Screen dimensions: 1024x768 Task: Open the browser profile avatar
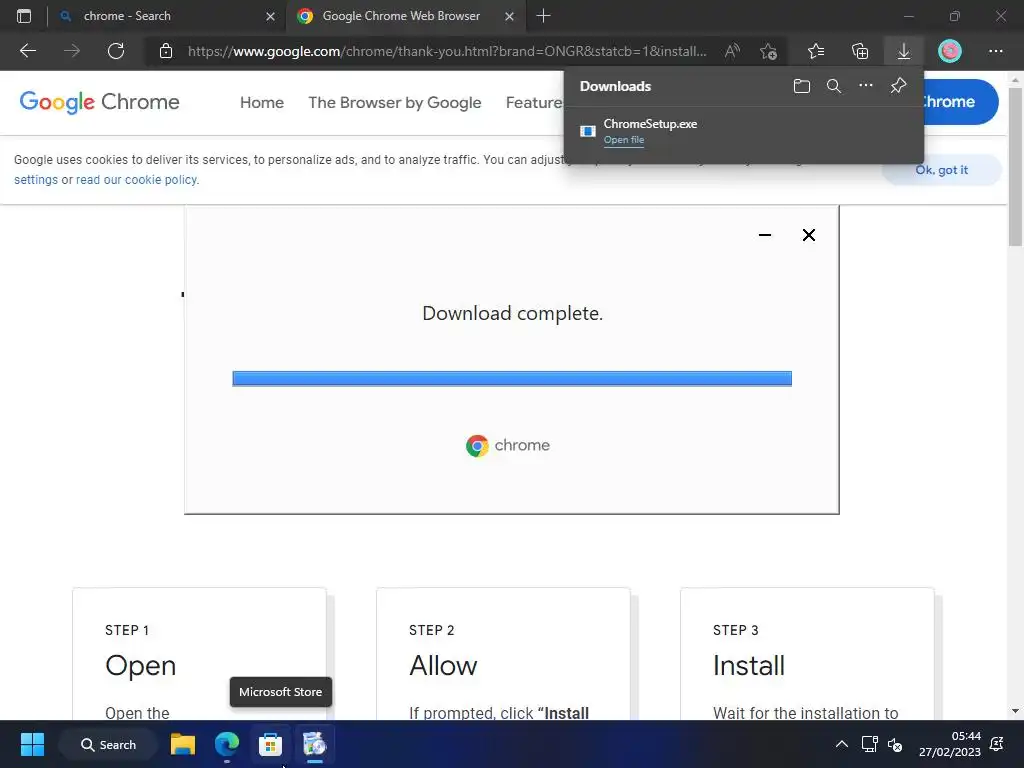click(950, 51)
